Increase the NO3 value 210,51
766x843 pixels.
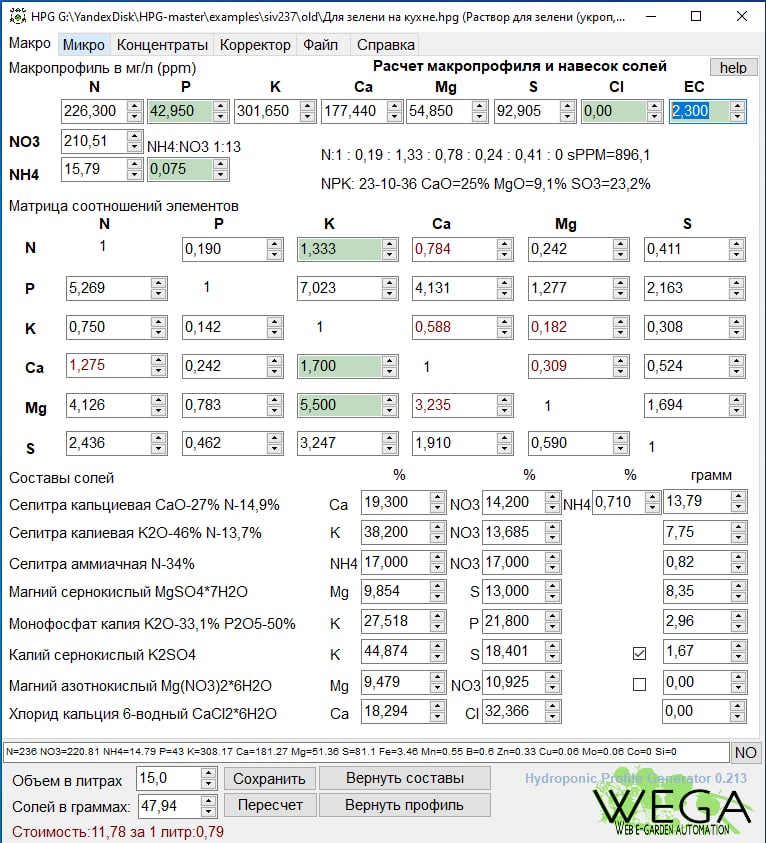tap(135, 136)
